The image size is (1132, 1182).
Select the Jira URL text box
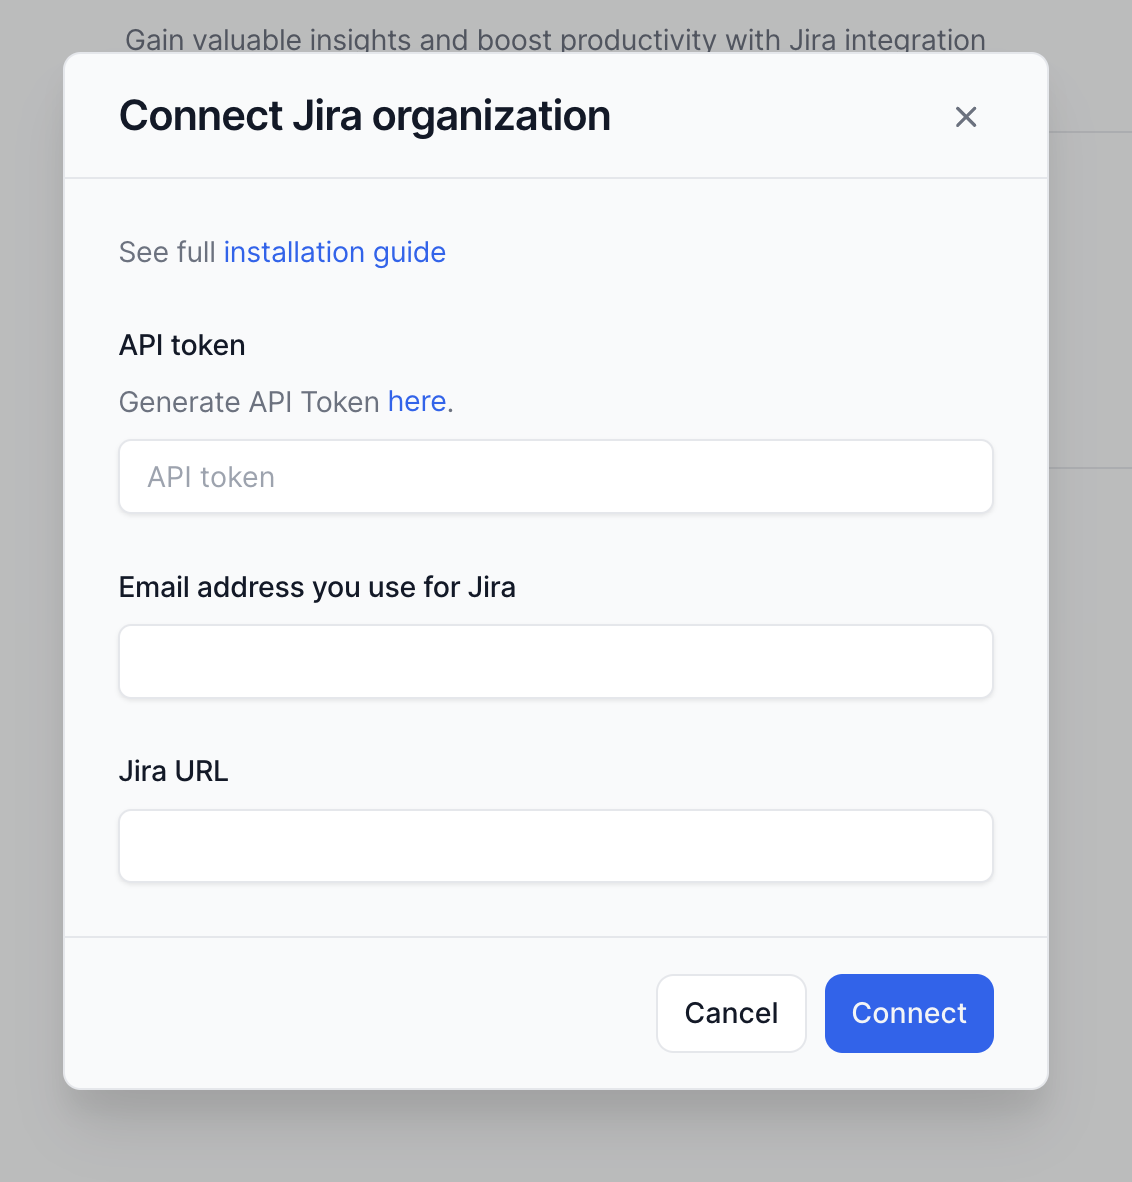555,846
